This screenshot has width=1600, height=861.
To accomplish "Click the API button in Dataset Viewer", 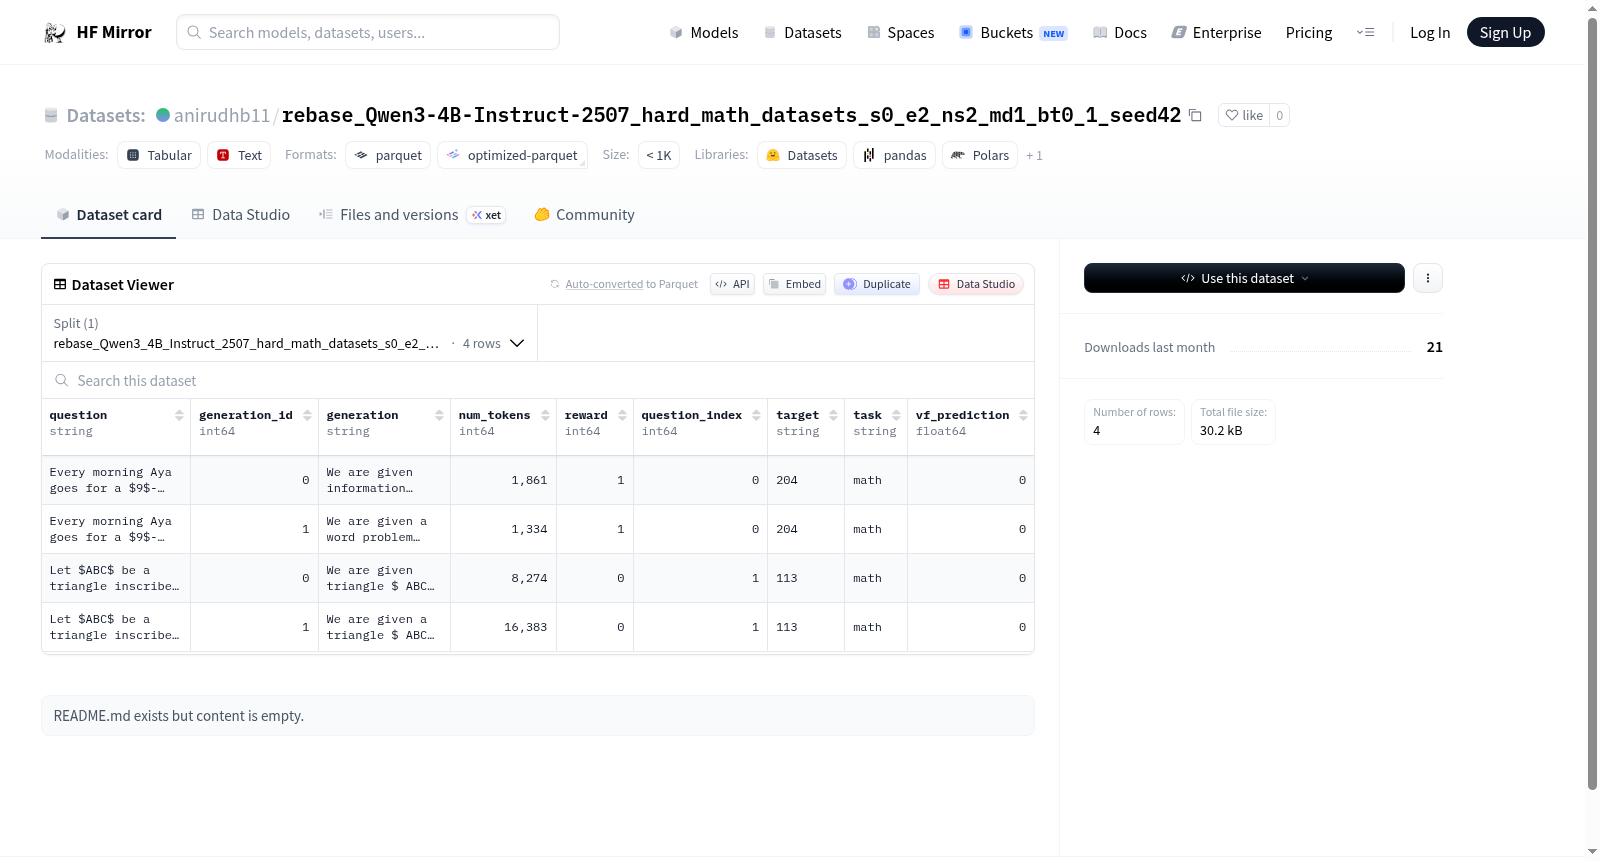I will (732, 284).
